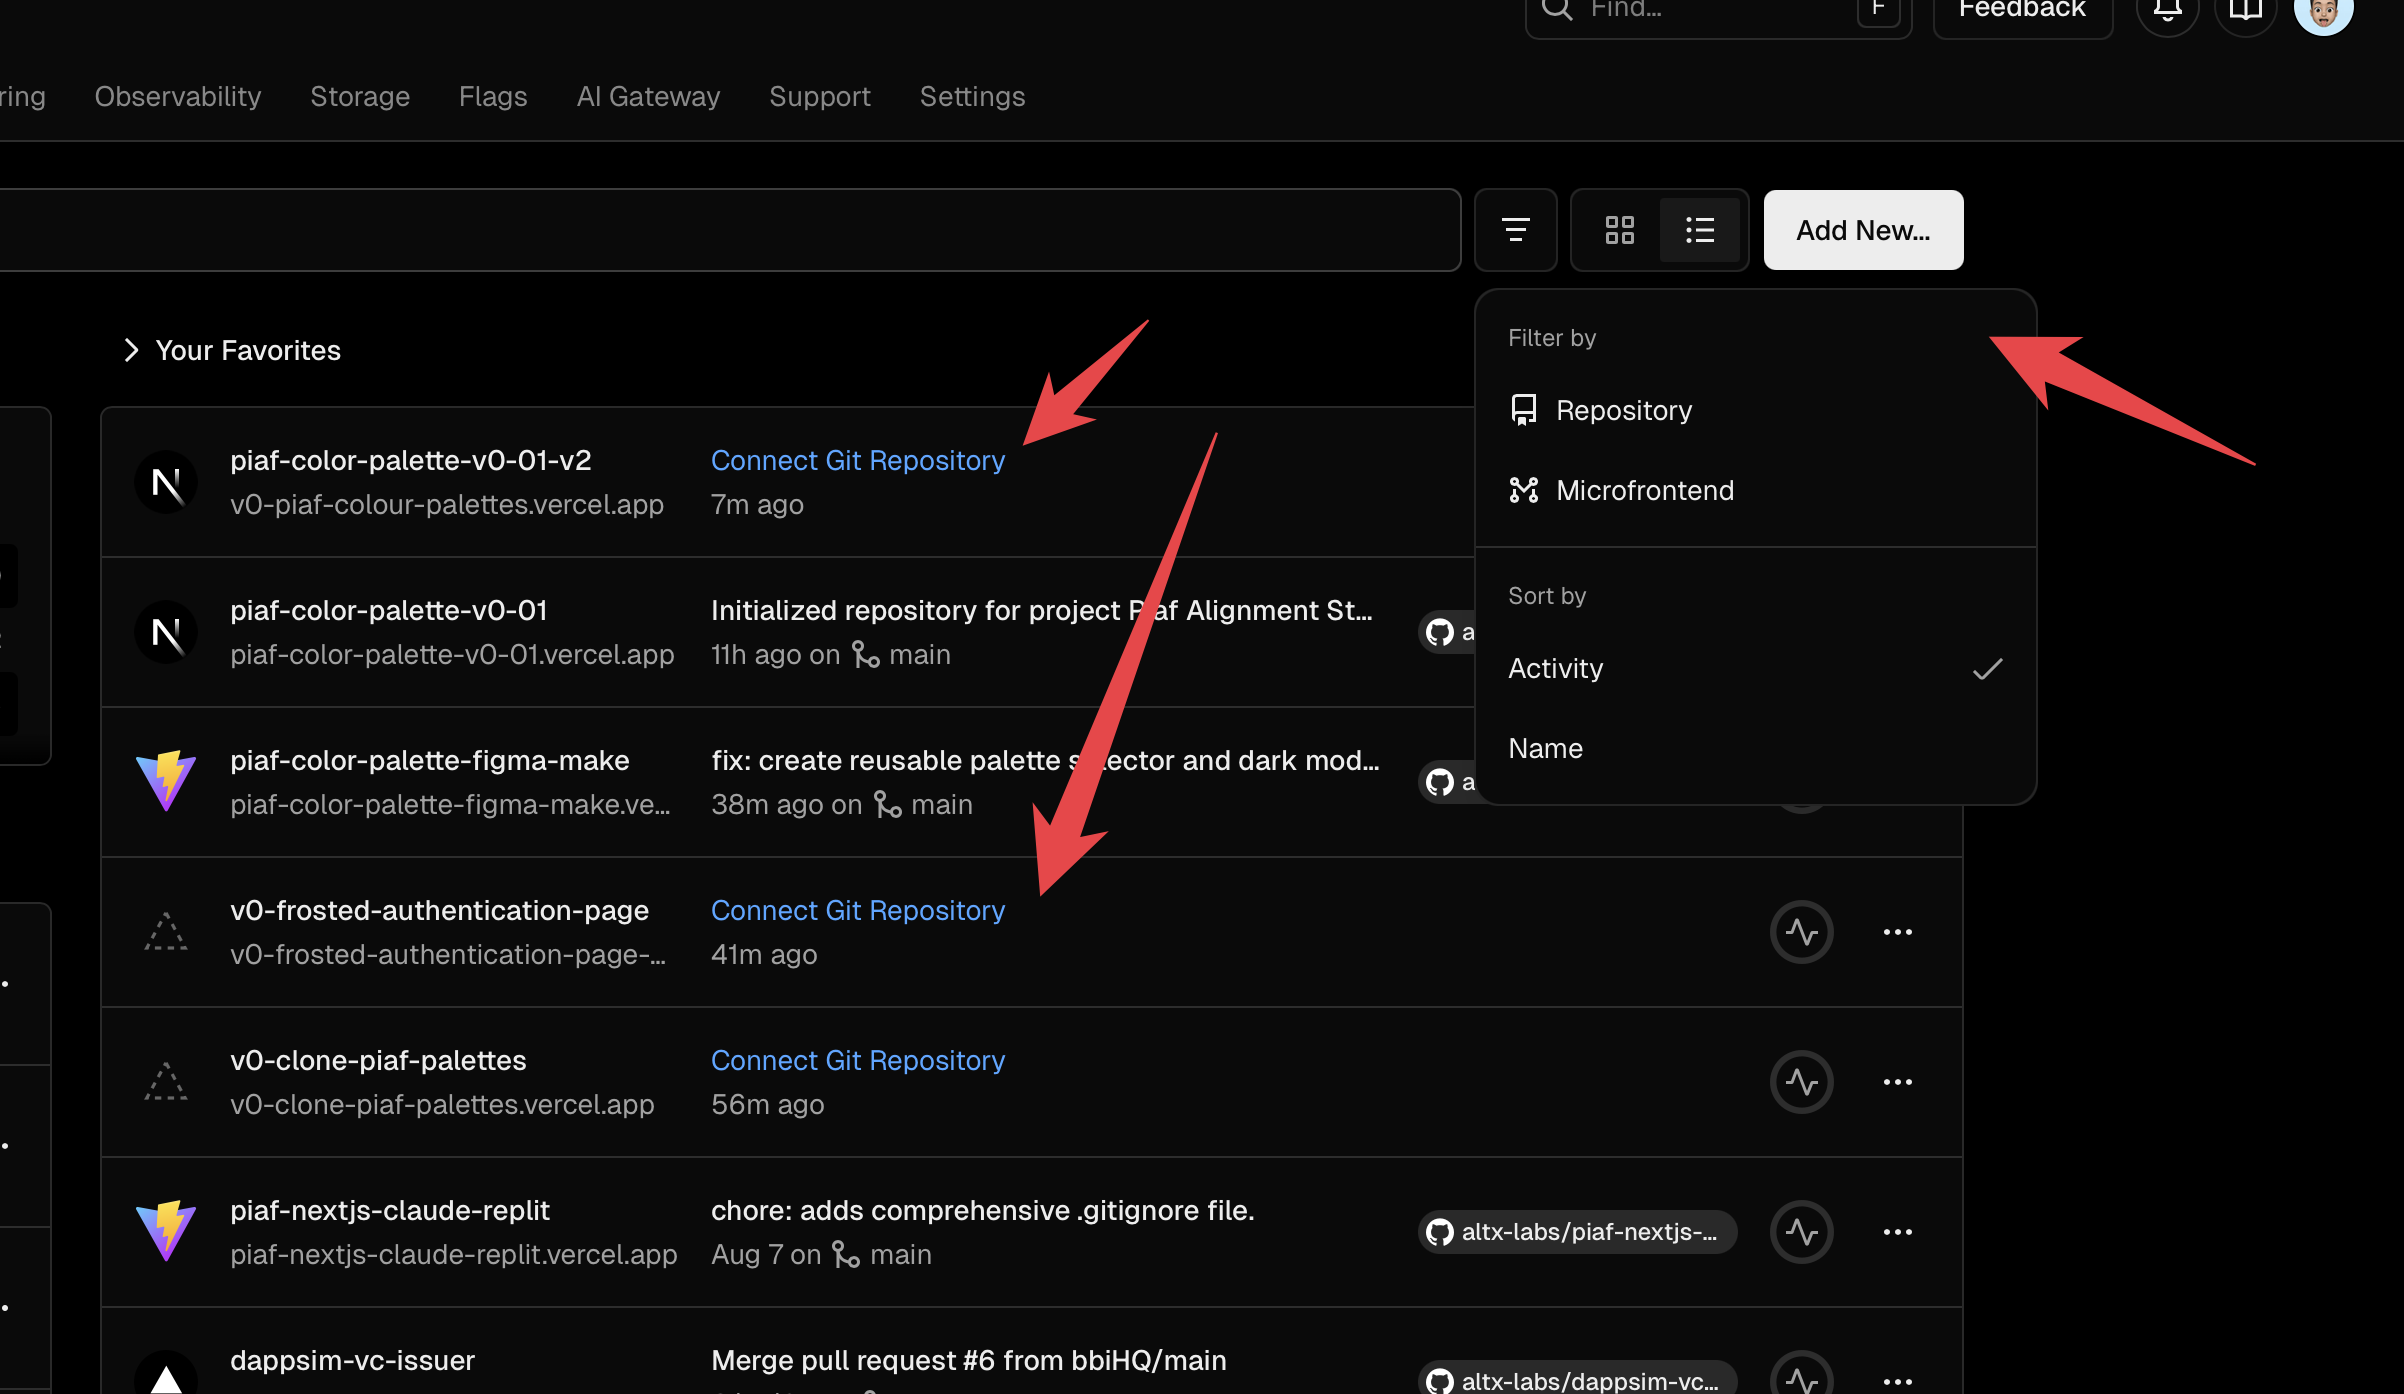
Task: Focus the project search input field
Action: [x=700, y=230]
